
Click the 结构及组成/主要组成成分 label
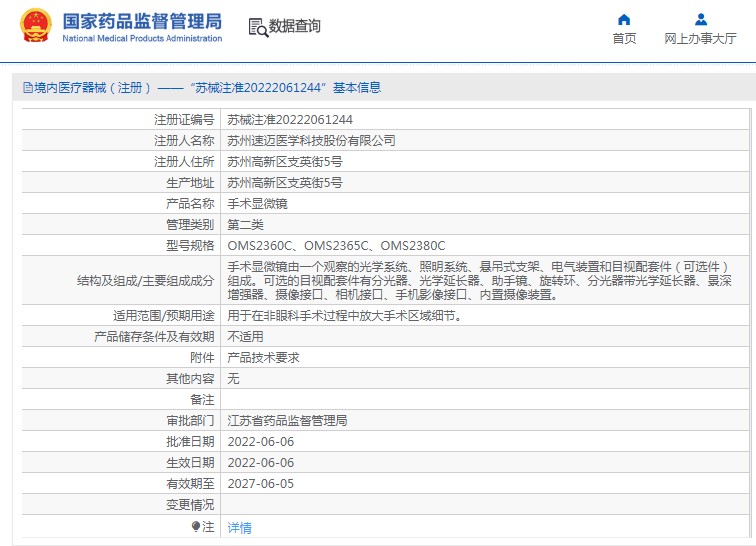point(146,281)
